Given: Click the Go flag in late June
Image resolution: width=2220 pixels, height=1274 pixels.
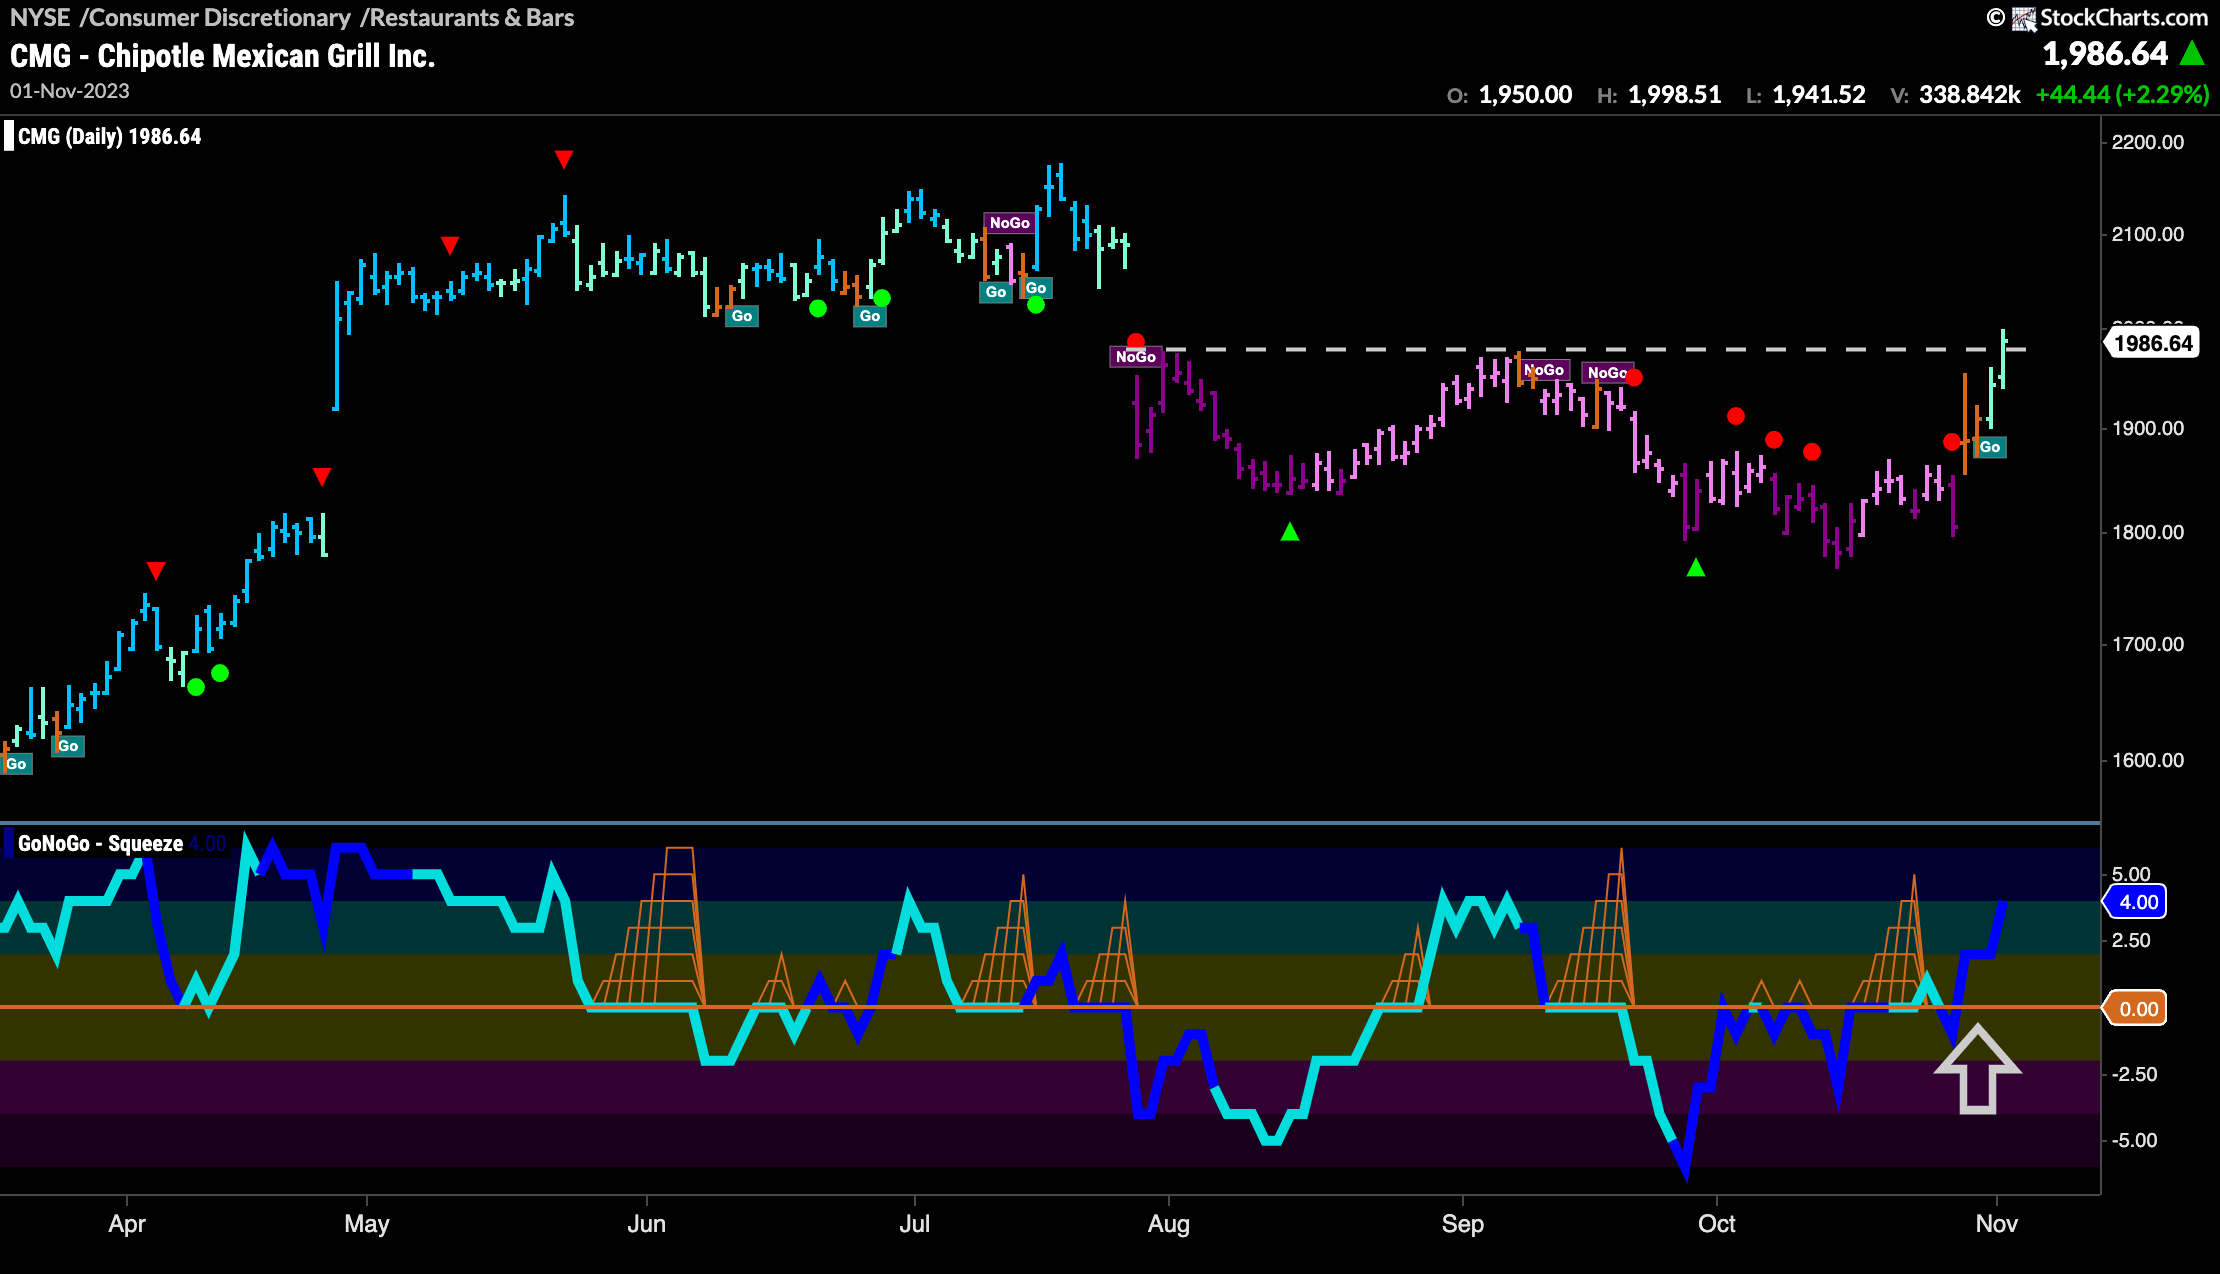Looking at the screenshot, I should tap(870, 316).
